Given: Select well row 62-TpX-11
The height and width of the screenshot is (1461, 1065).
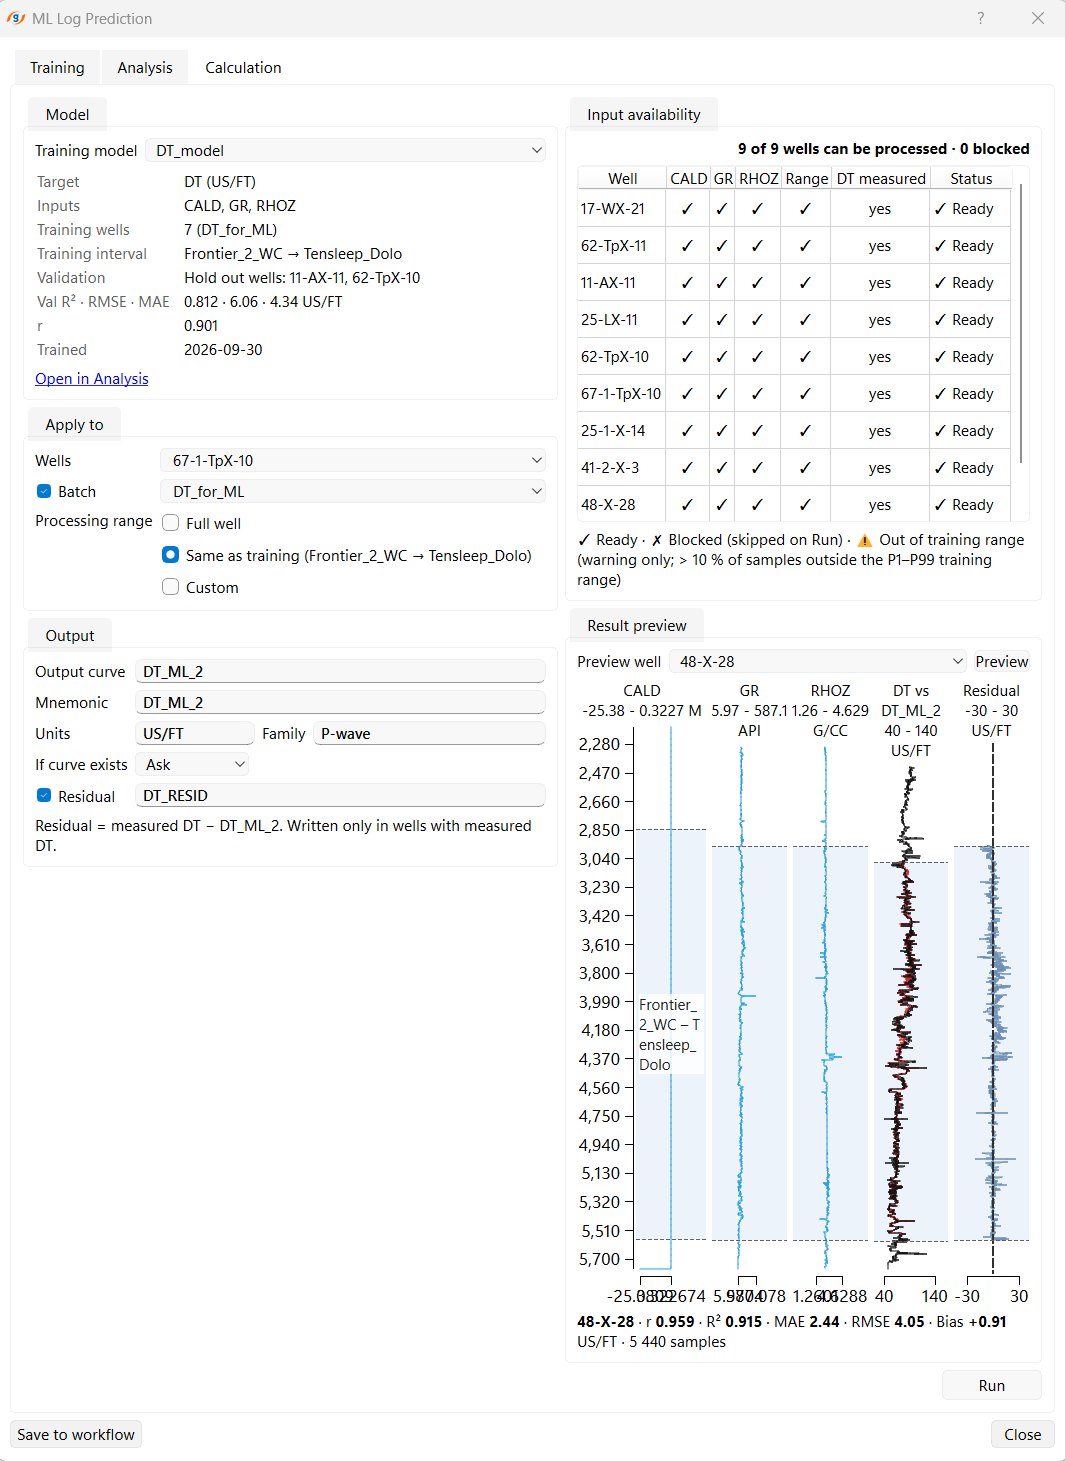Looking at the screenshot, I should pos(794,245).
